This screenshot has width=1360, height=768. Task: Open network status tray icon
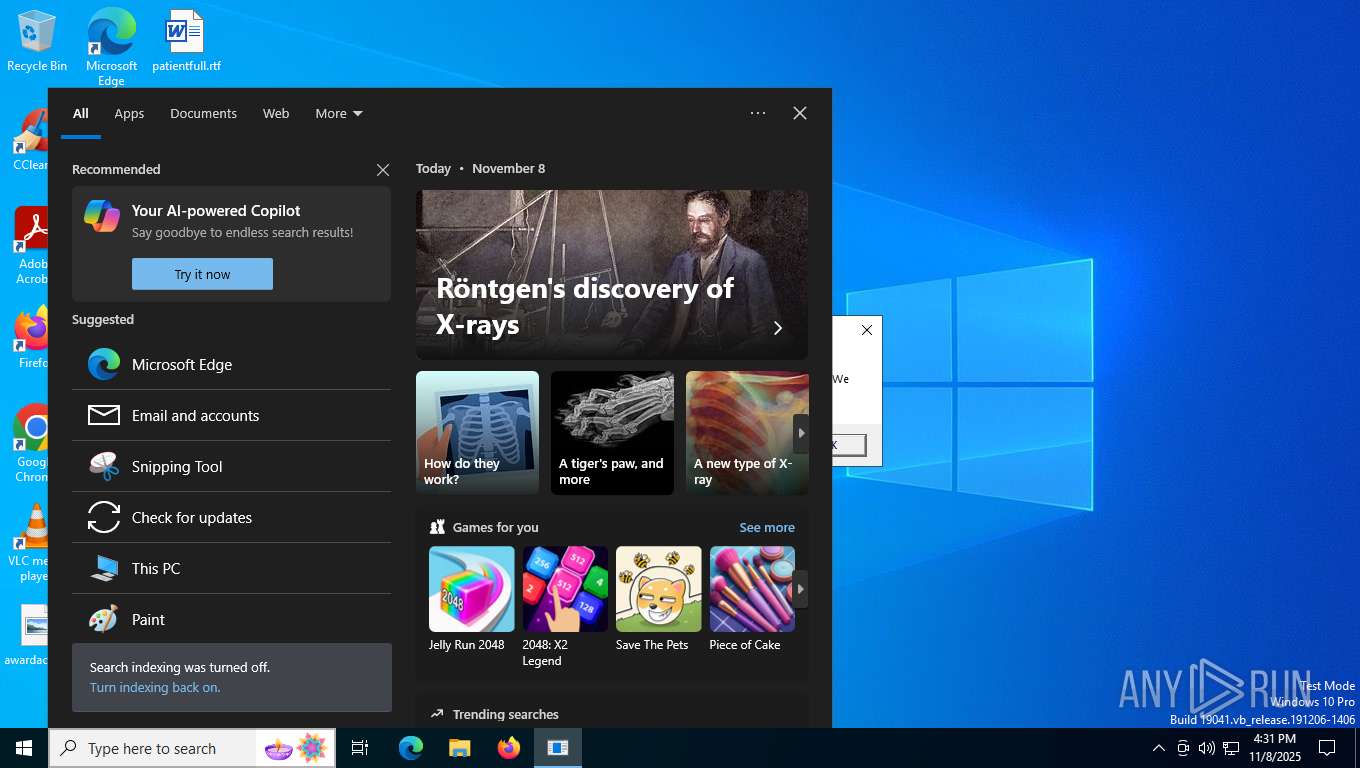point(1231,748)
